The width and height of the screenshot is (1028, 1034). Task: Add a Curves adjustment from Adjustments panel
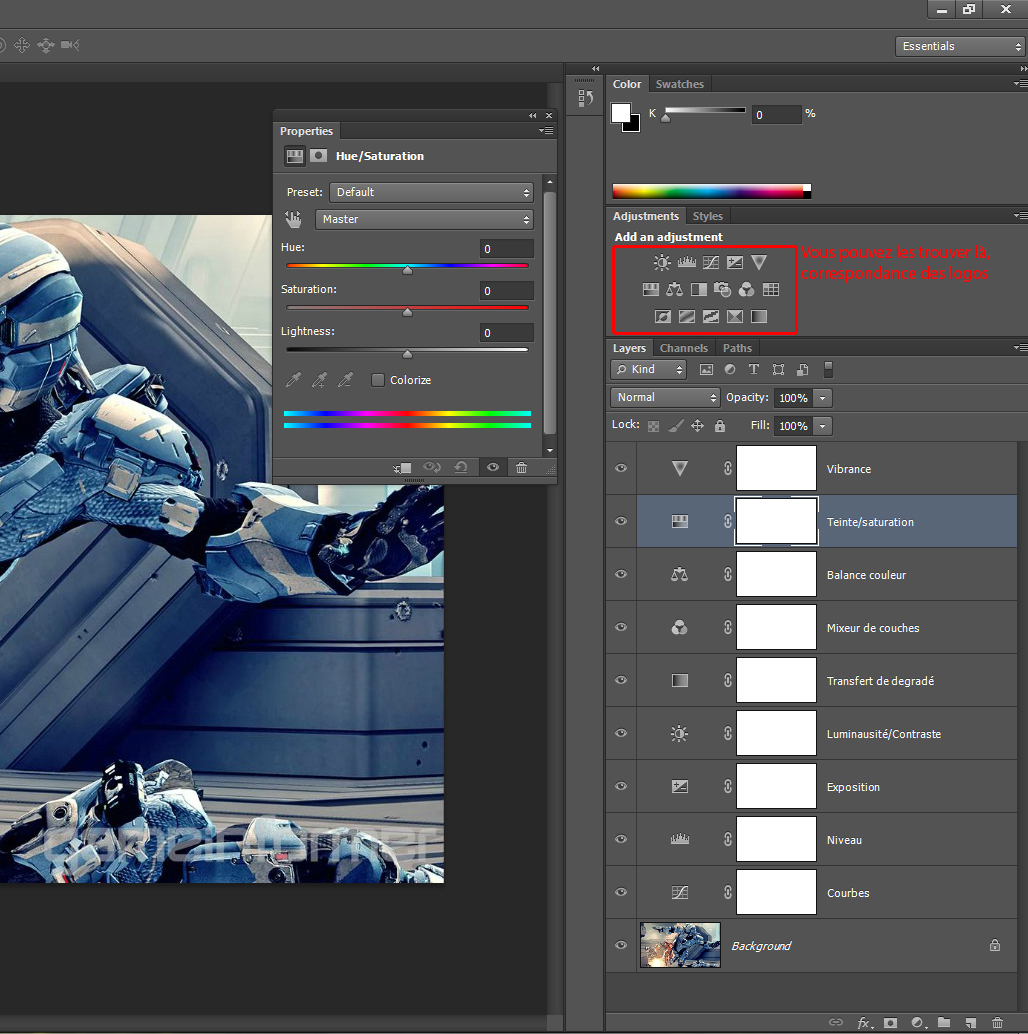tap(711, 262)
